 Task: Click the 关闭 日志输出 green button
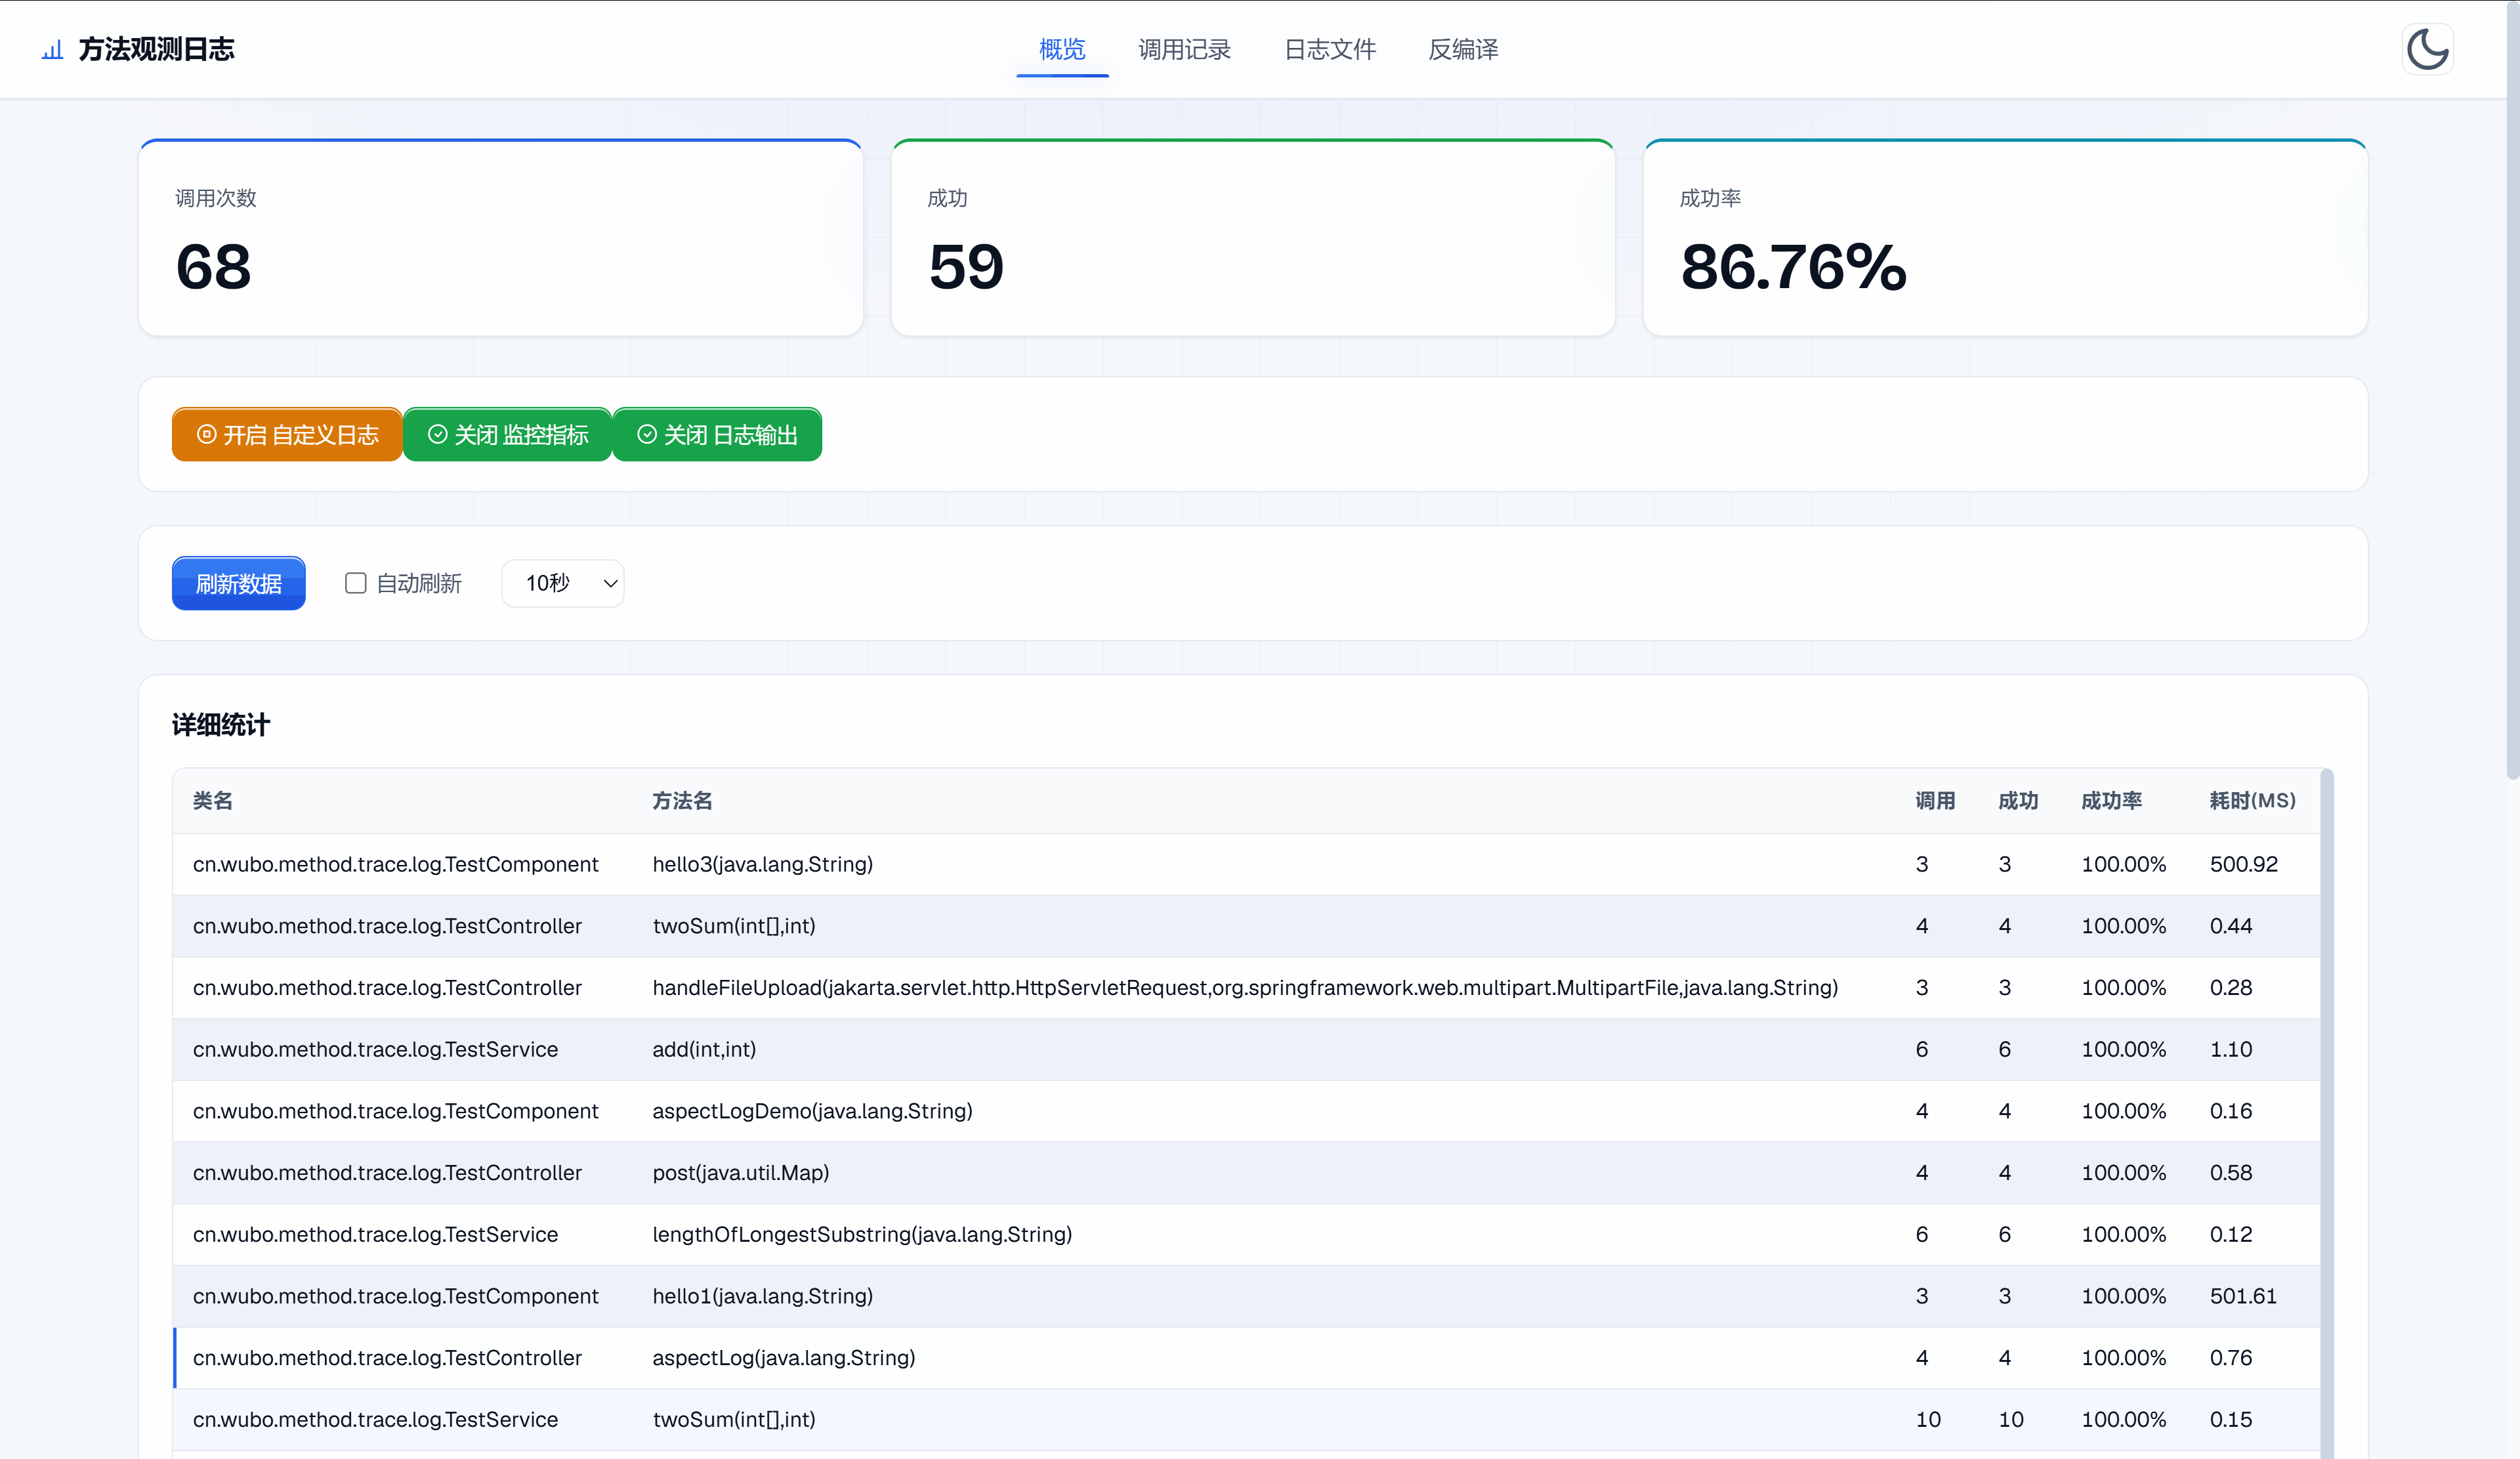pyautogui.click(x=717, y=434)
